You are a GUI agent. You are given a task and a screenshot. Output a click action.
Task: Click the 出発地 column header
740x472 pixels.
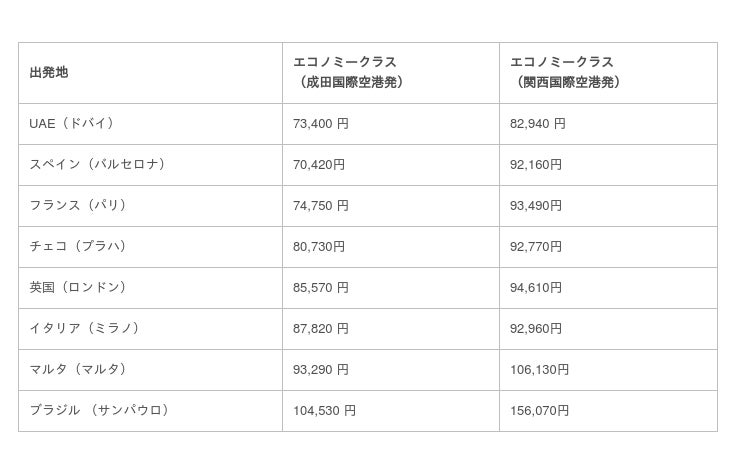click(49, 73)
